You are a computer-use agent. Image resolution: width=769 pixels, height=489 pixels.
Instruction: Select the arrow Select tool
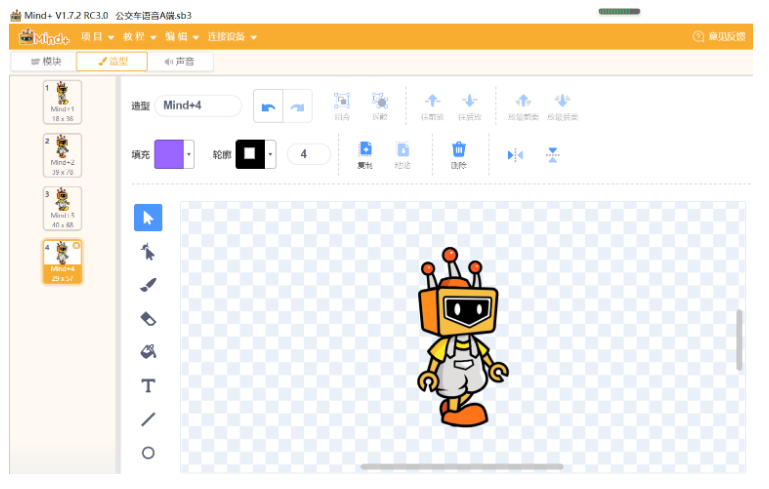148,217
